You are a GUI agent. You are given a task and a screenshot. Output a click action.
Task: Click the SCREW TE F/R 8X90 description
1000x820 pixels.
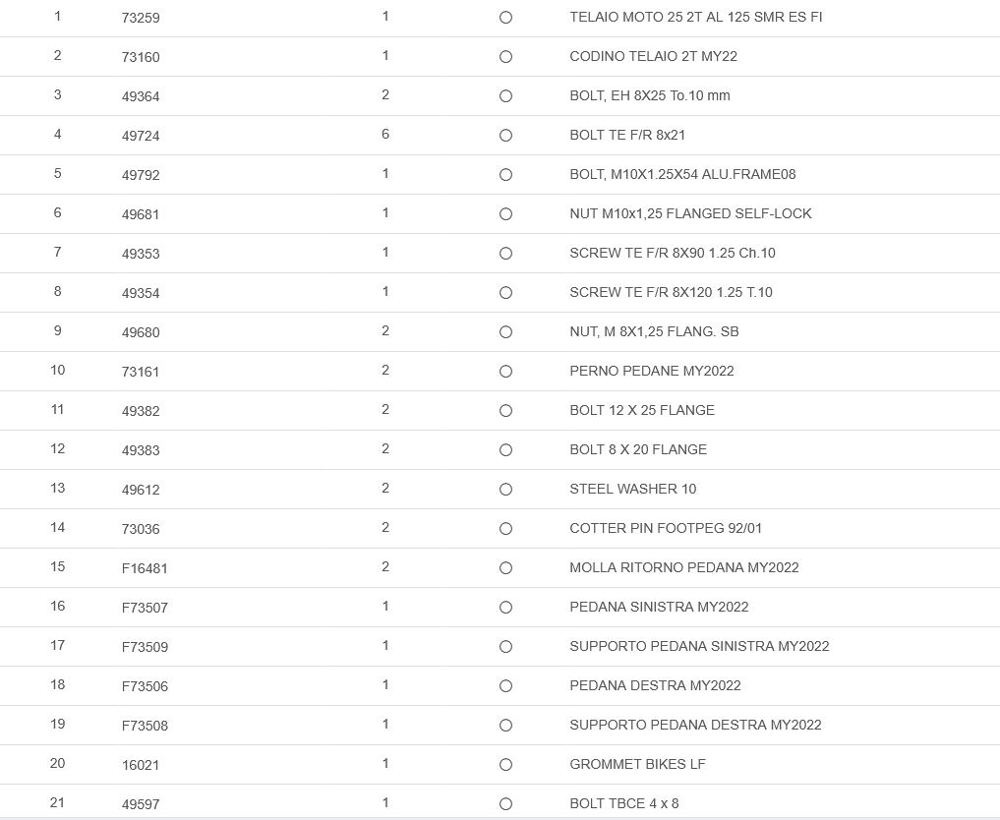pyautogui.click(x=672, y=253)
